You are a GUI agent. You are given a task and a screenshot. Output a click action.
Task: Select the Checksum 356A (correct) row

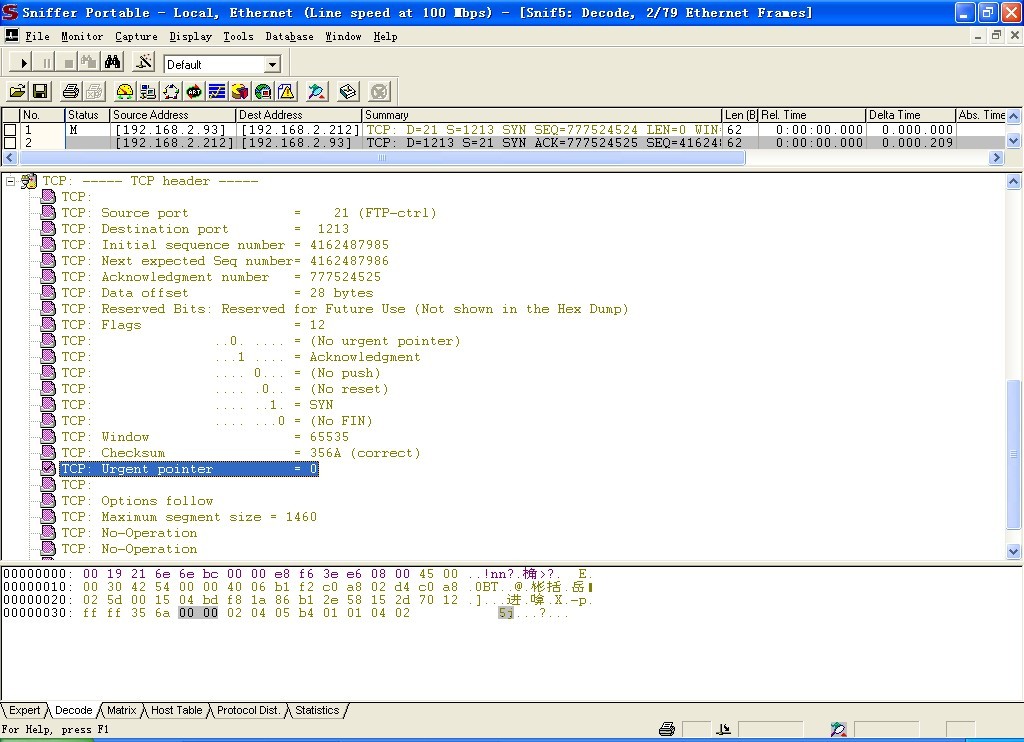(x=240, y=452)
